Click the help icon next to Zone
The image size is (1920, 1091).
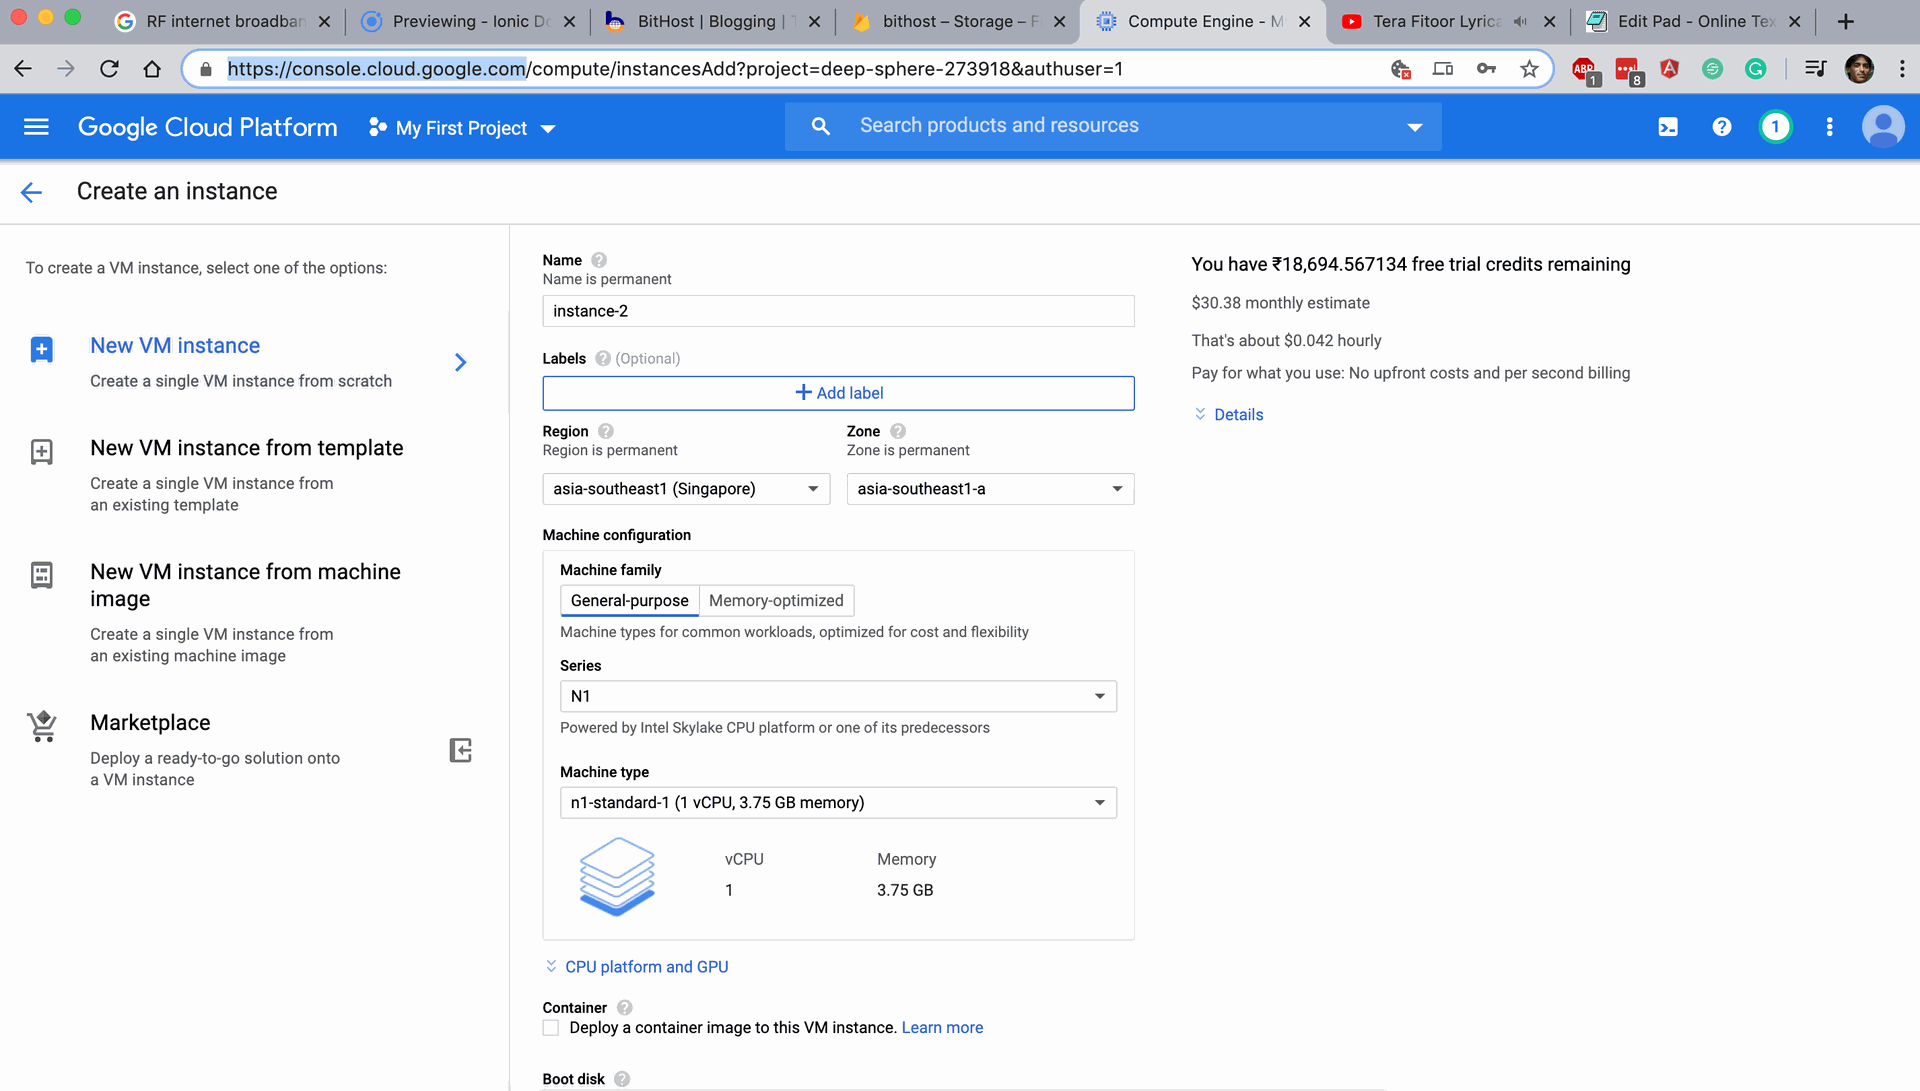(898, 431)
